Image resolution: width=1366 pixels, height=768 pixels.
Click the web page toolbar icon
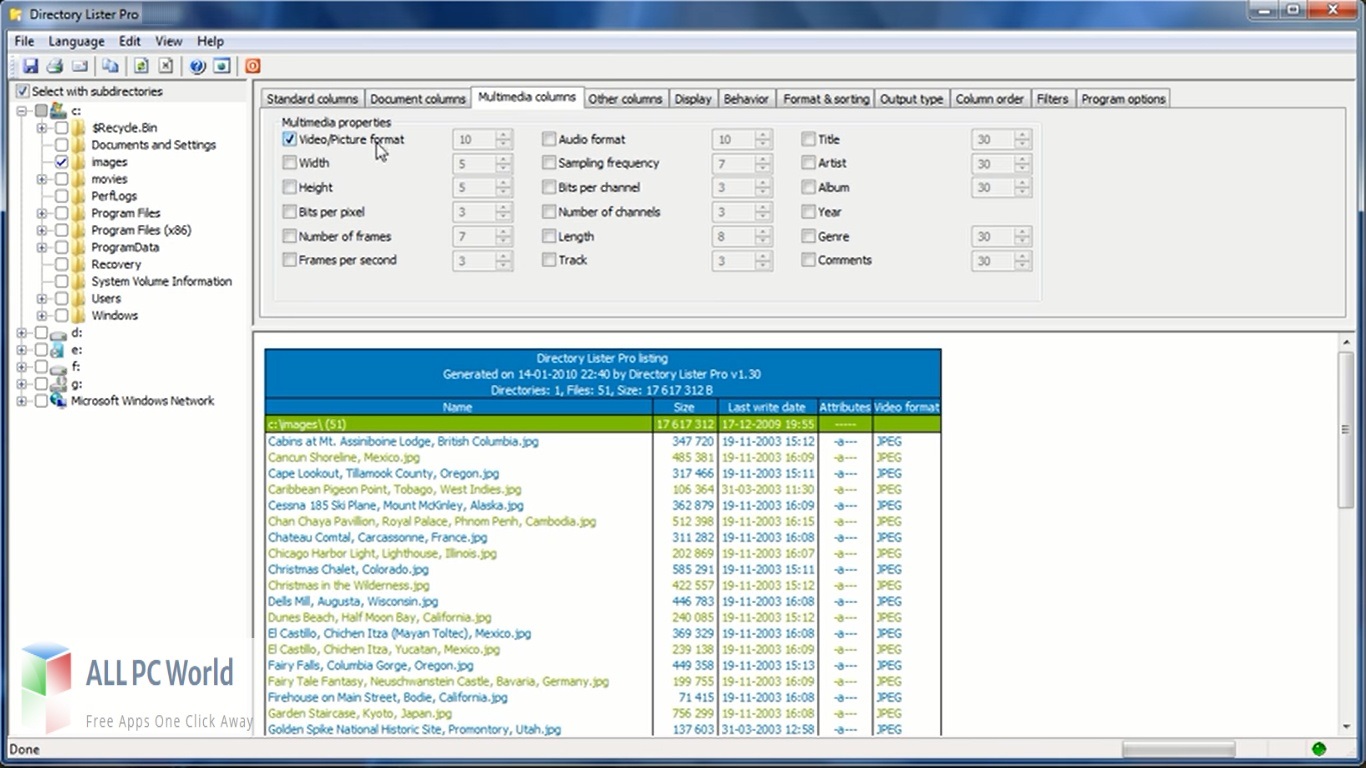click(222, 66)
